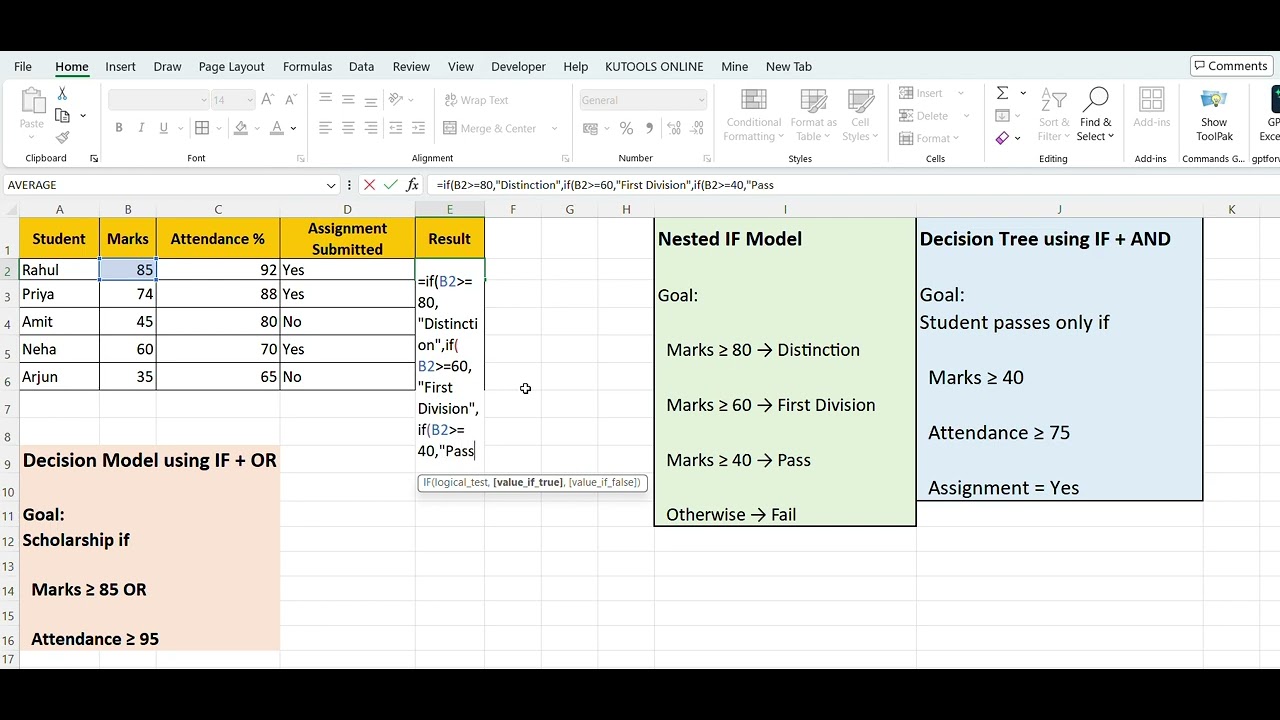The image size is (1280, 720).
Task: Toggle Underline formatting
Action: point(163,128)
